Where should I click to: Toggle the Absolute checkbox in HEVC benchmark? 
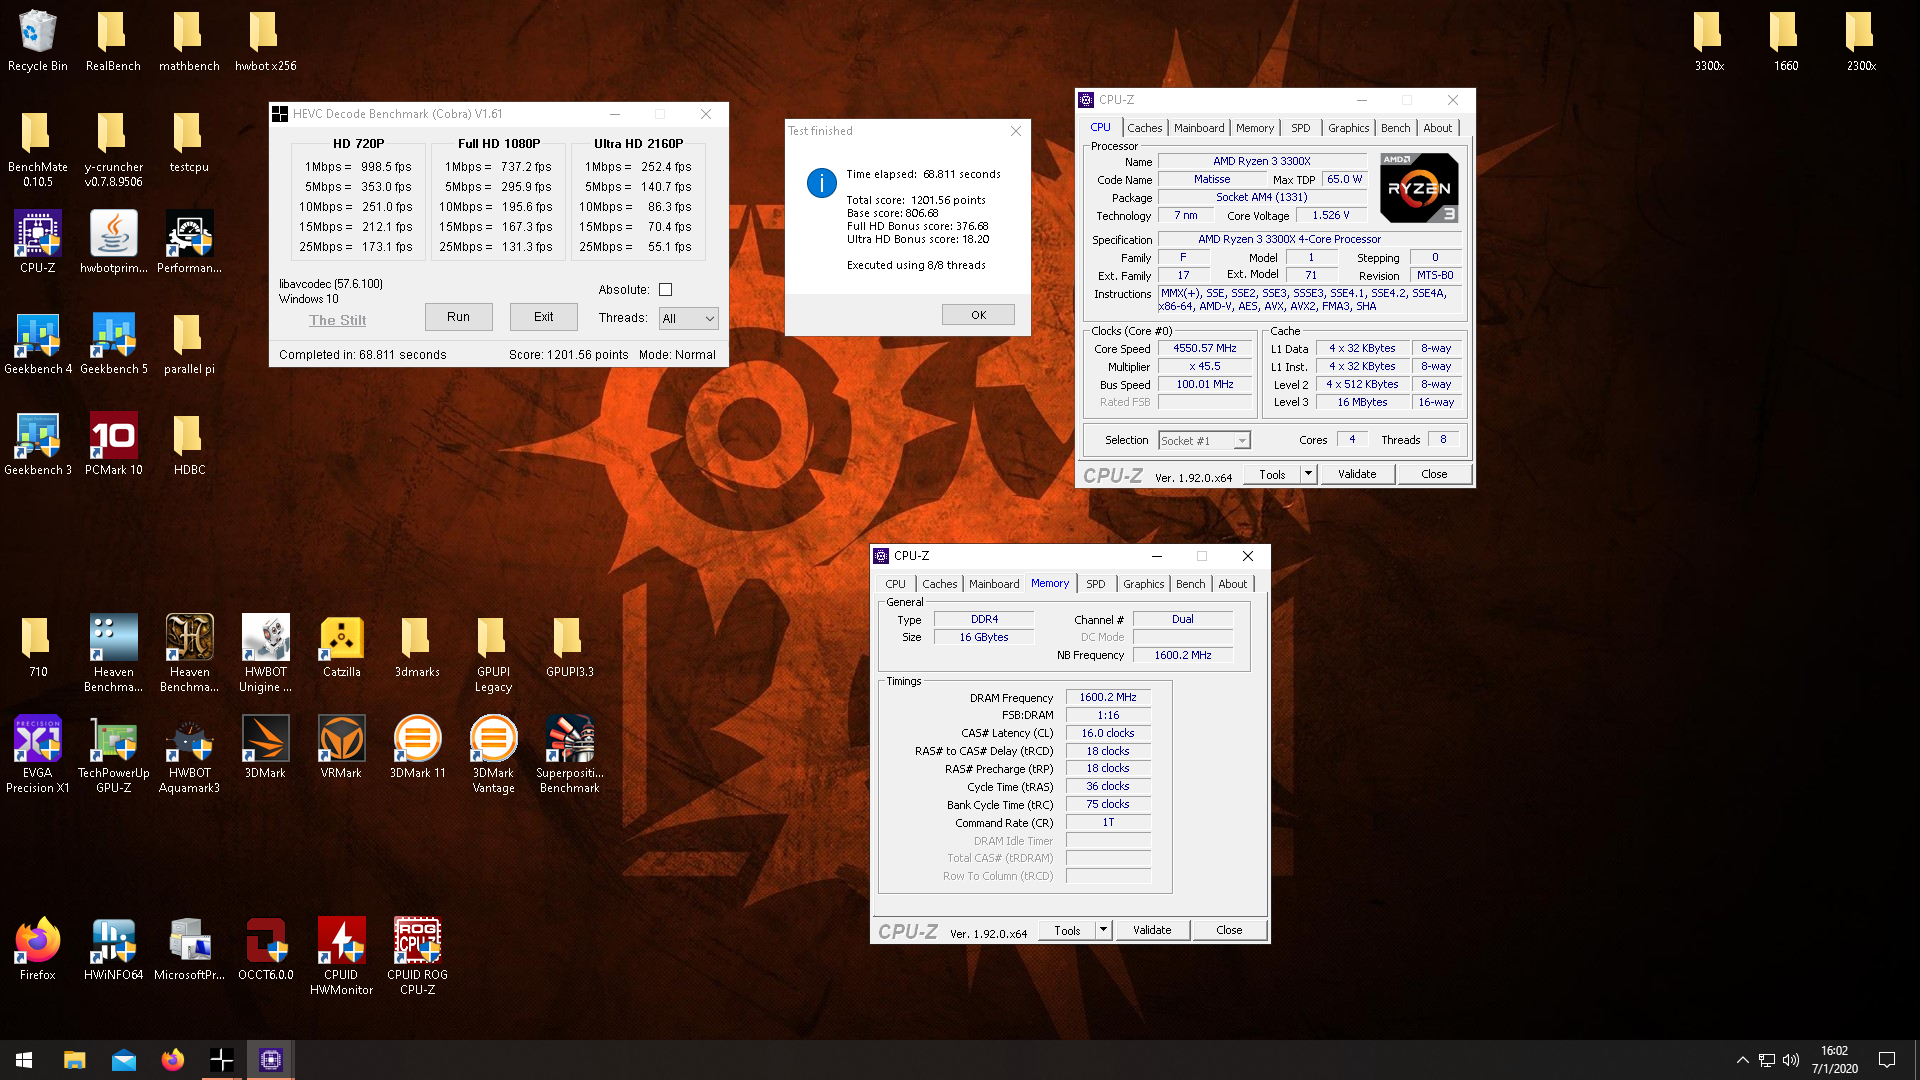[665, 290]
